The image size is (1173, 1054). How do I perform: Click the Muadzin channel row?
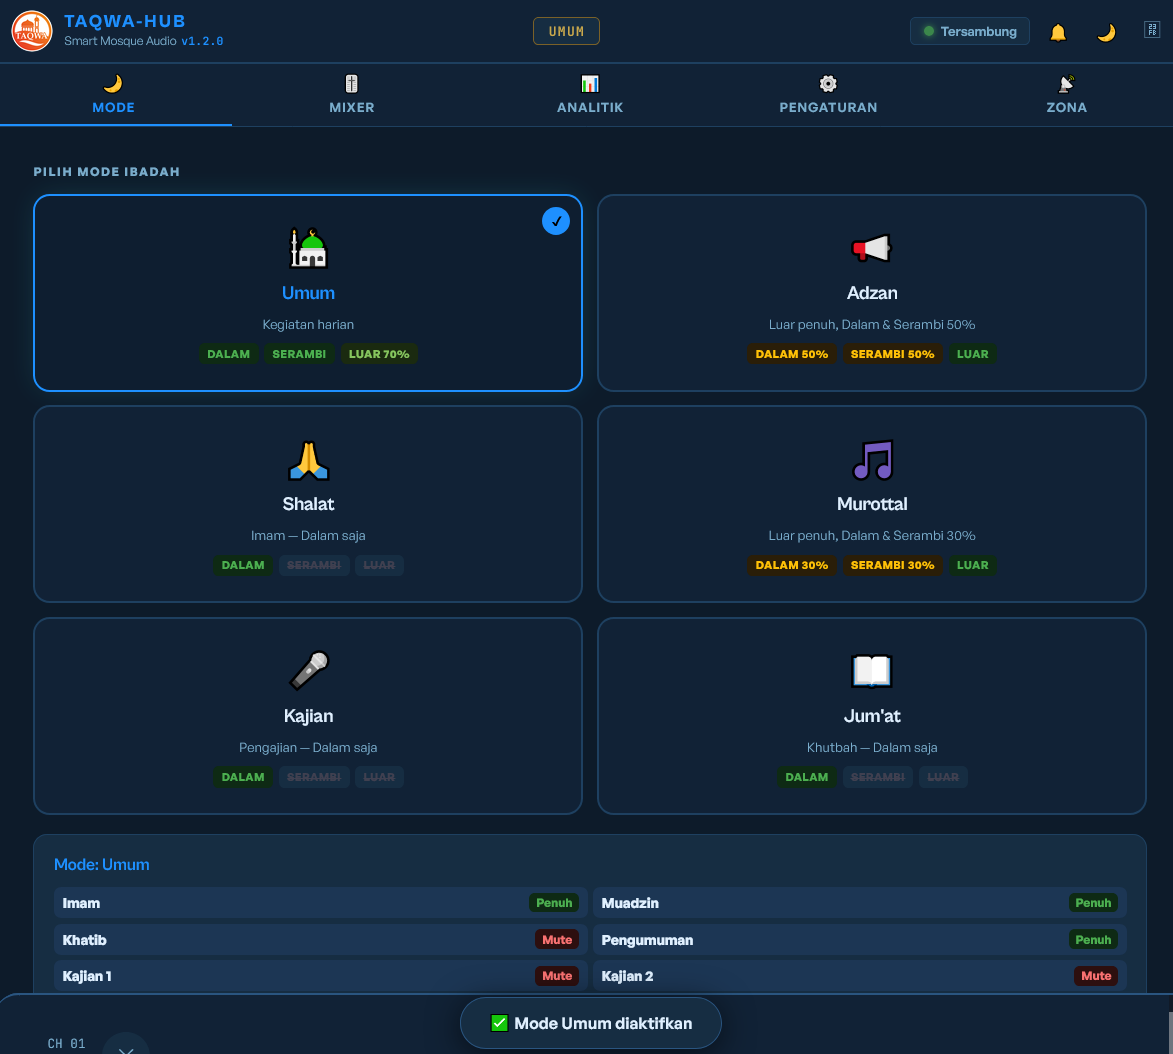click(860, 903)
